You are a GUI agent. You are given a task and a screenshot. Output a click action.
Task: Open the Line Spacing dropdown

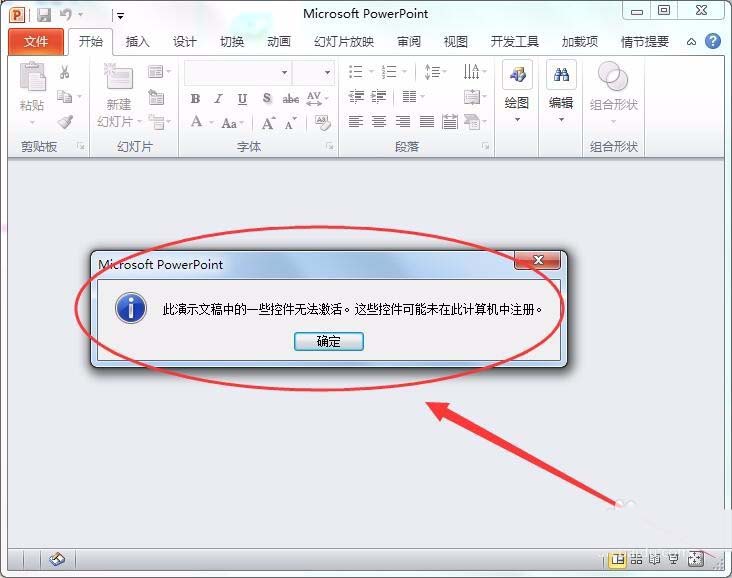click(x=435, y=72)
